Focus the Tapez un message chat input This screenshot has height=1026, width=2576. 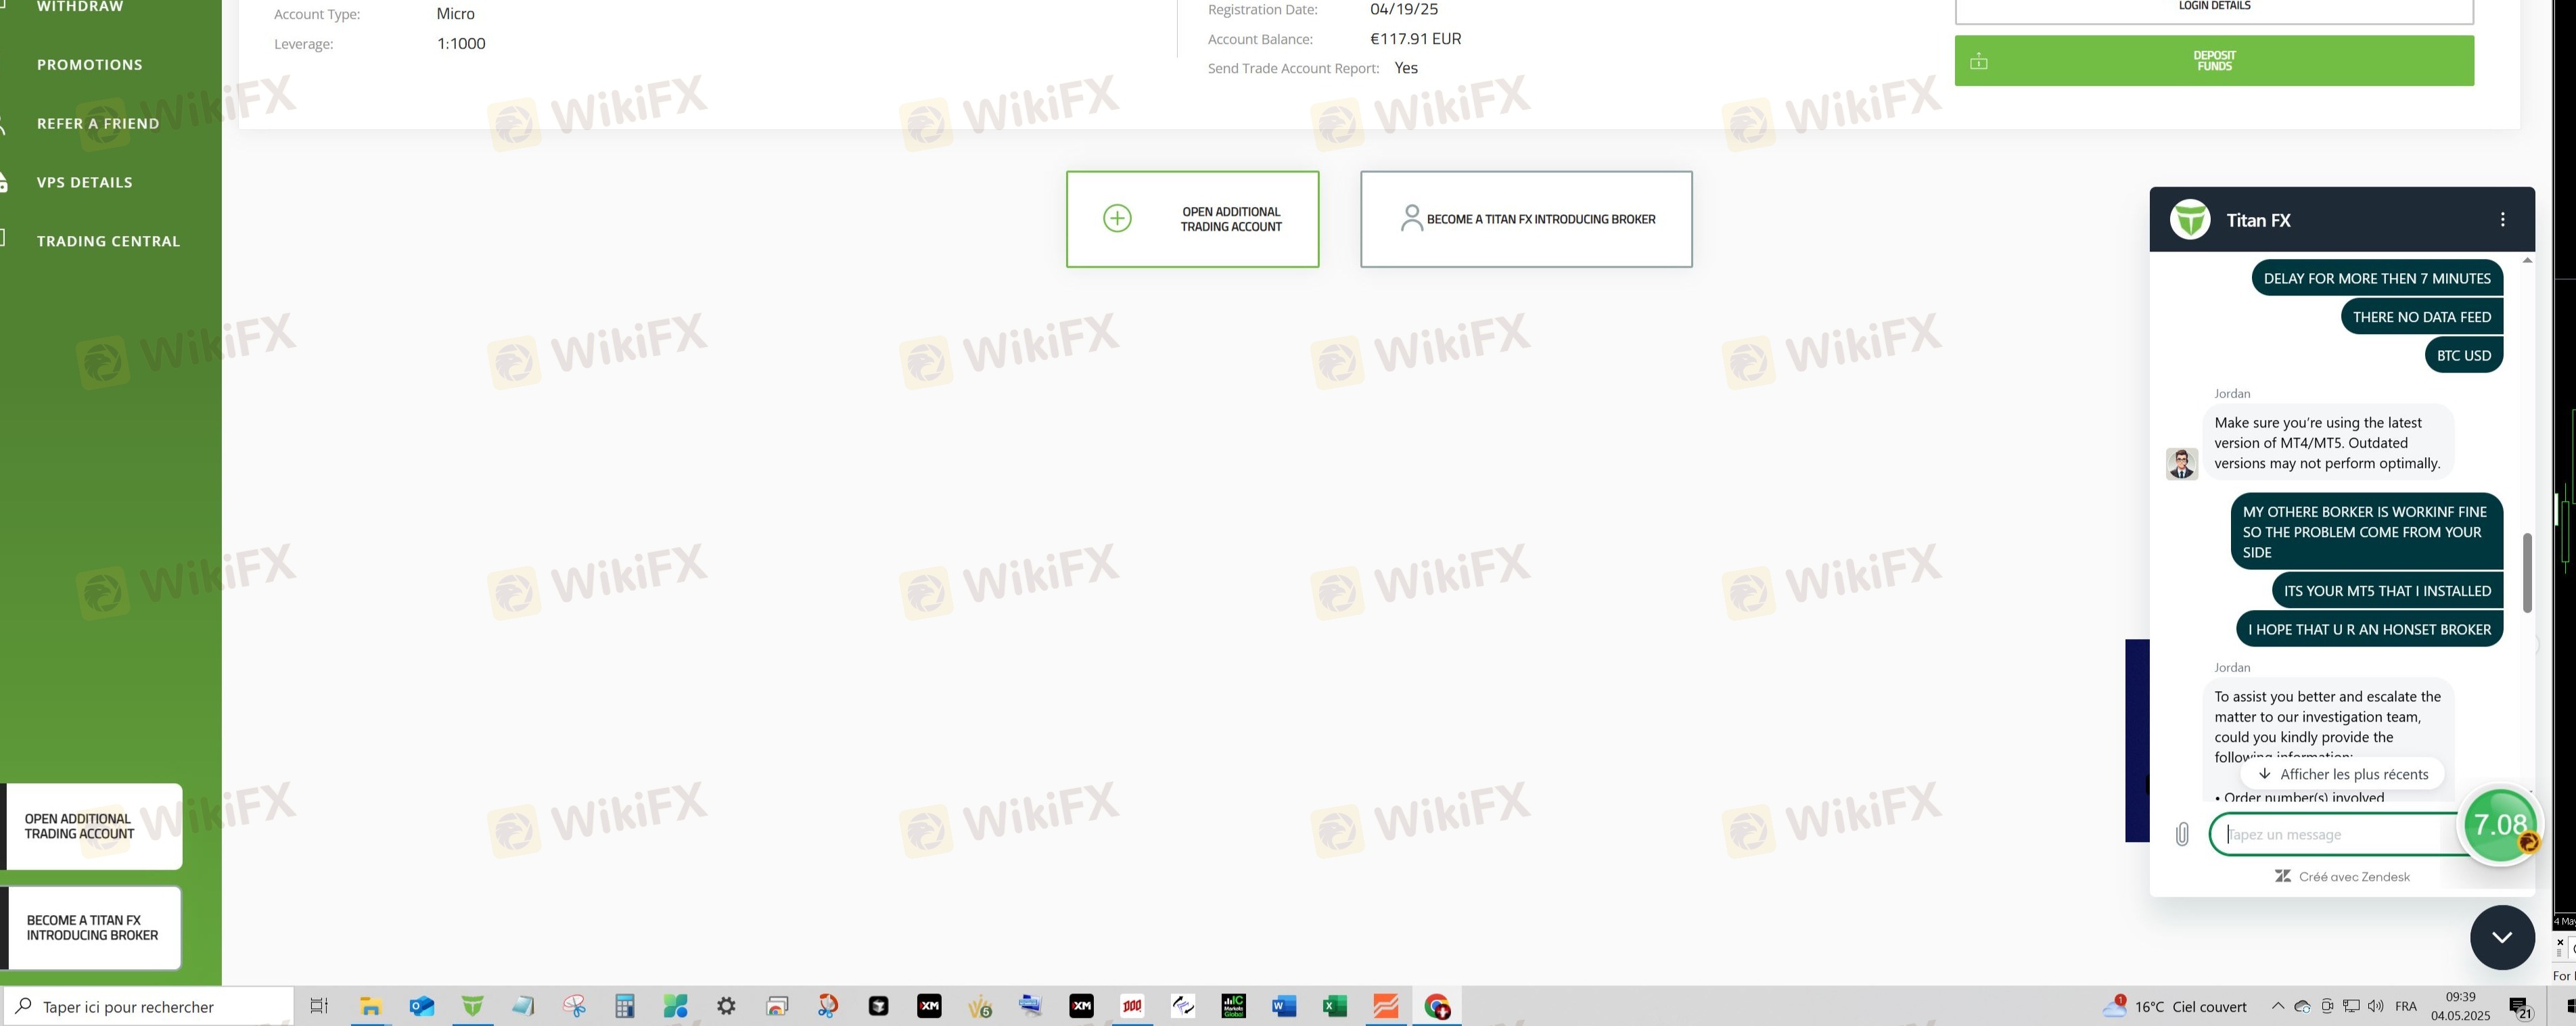pyautogui.click(x=2335, y=834)
